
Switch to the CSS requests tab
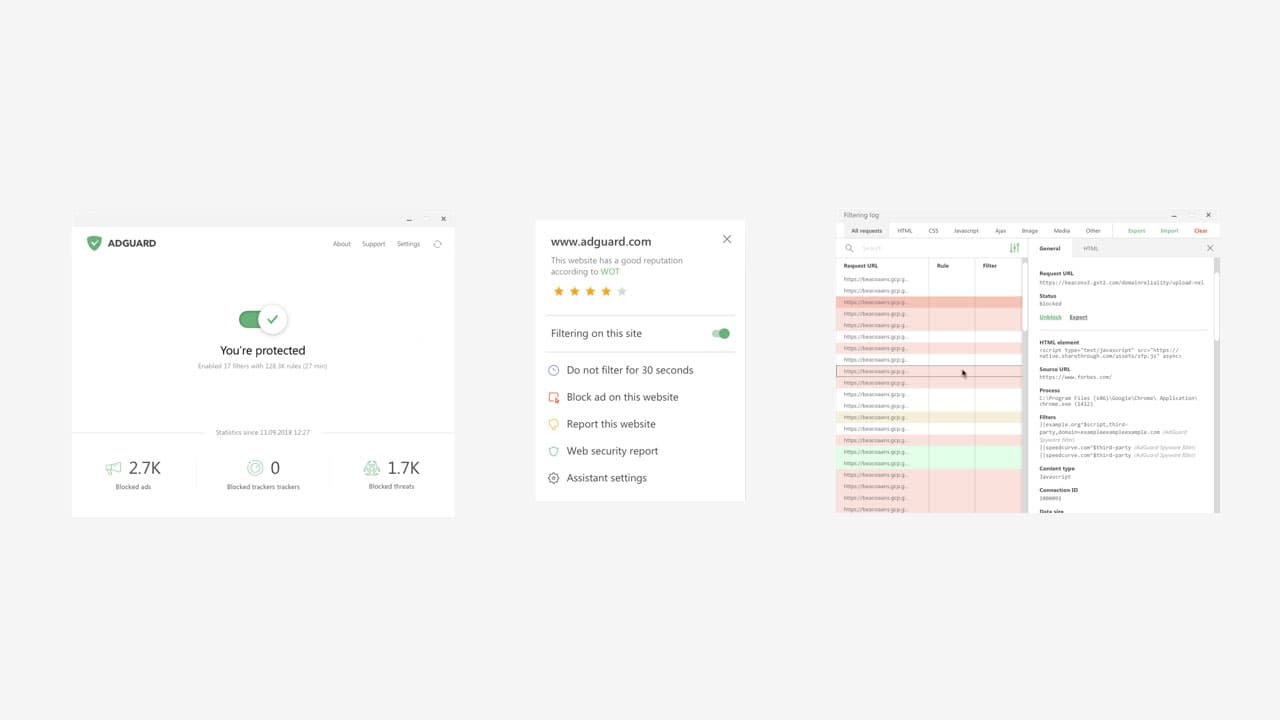click(933, 231)
